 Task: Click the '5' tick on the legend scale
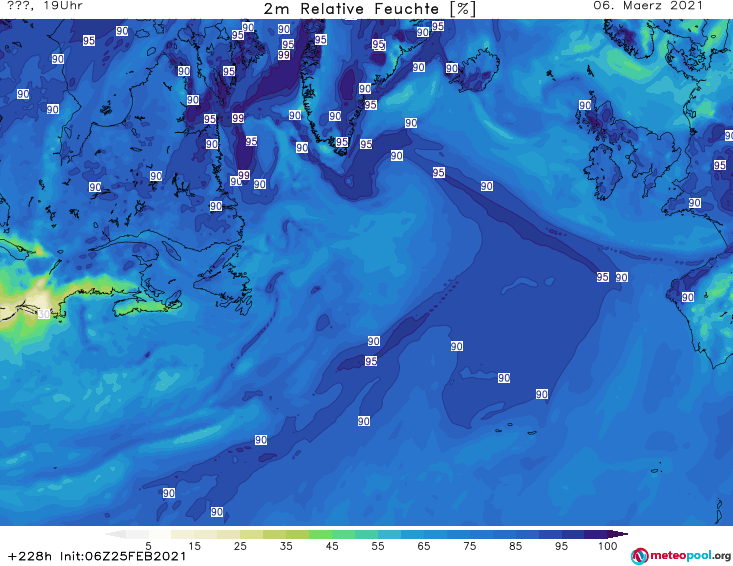click(x=148, y=546)
